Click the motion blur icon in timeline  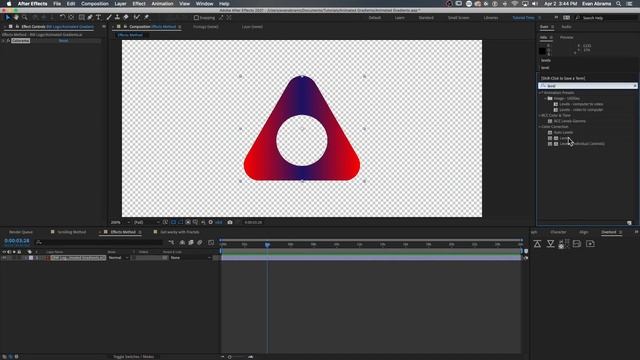200,242
